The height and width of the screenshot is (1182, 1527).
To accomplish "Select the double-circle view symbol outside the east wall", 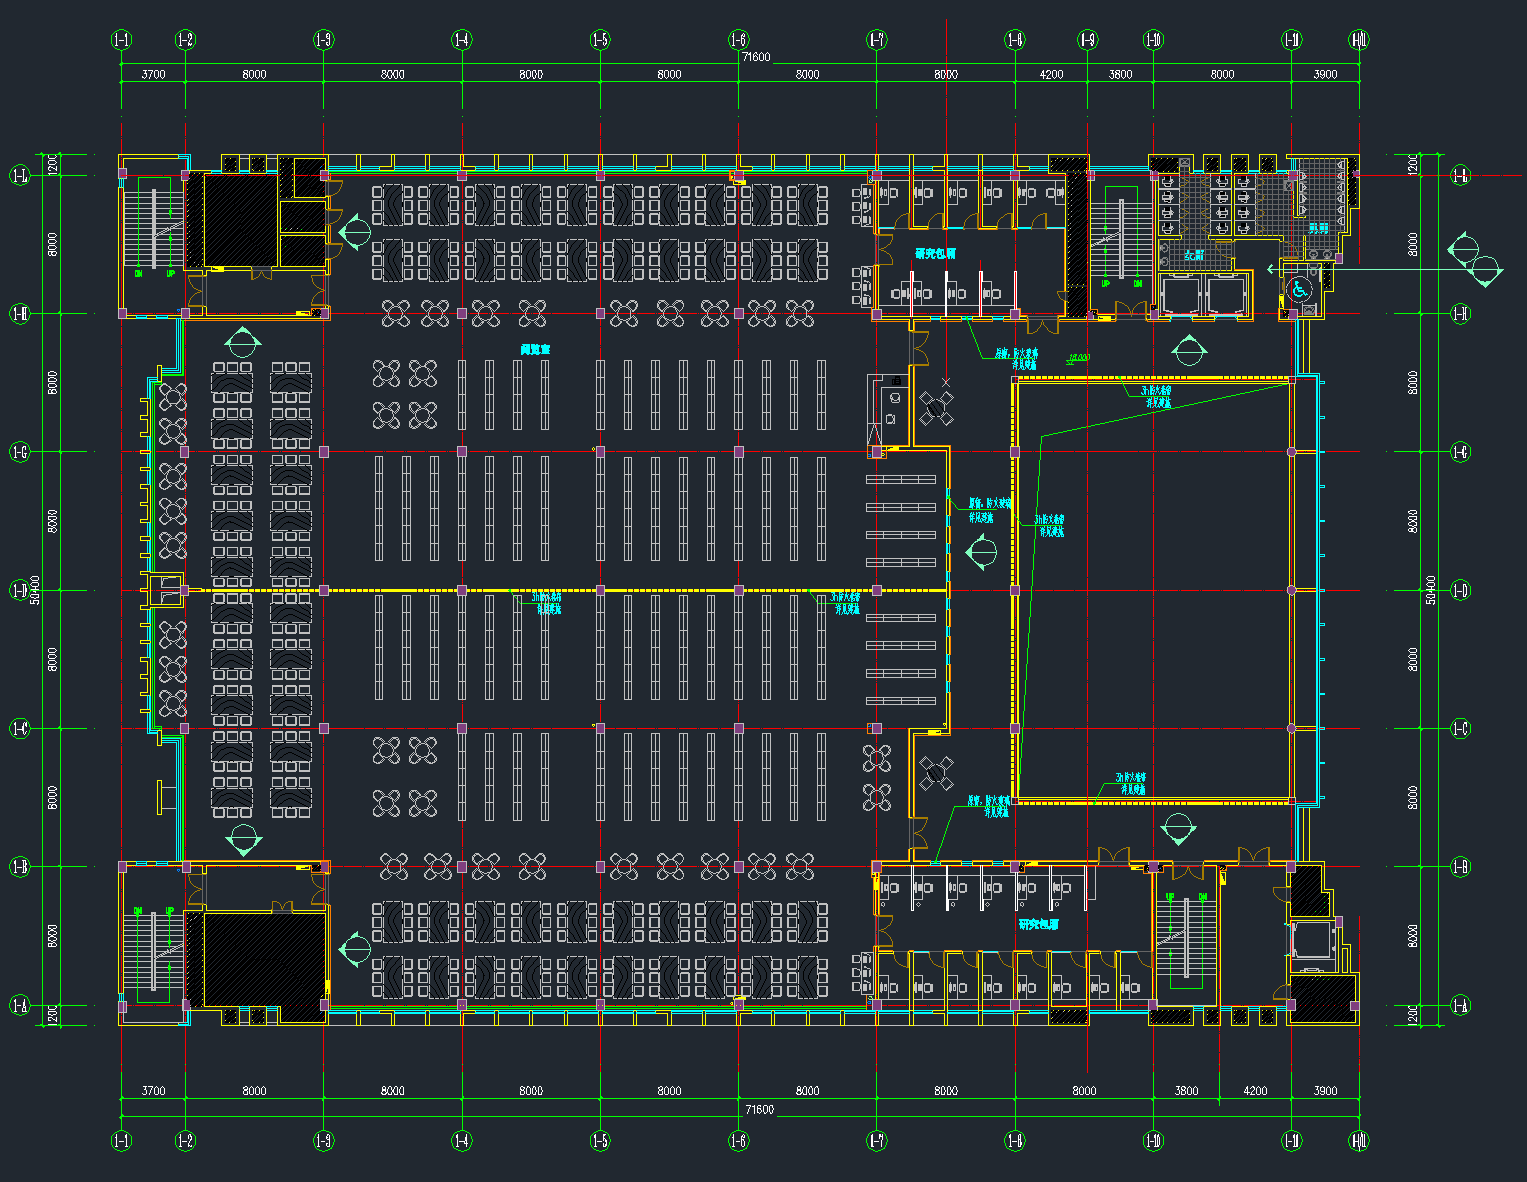I will [1475, 258].
